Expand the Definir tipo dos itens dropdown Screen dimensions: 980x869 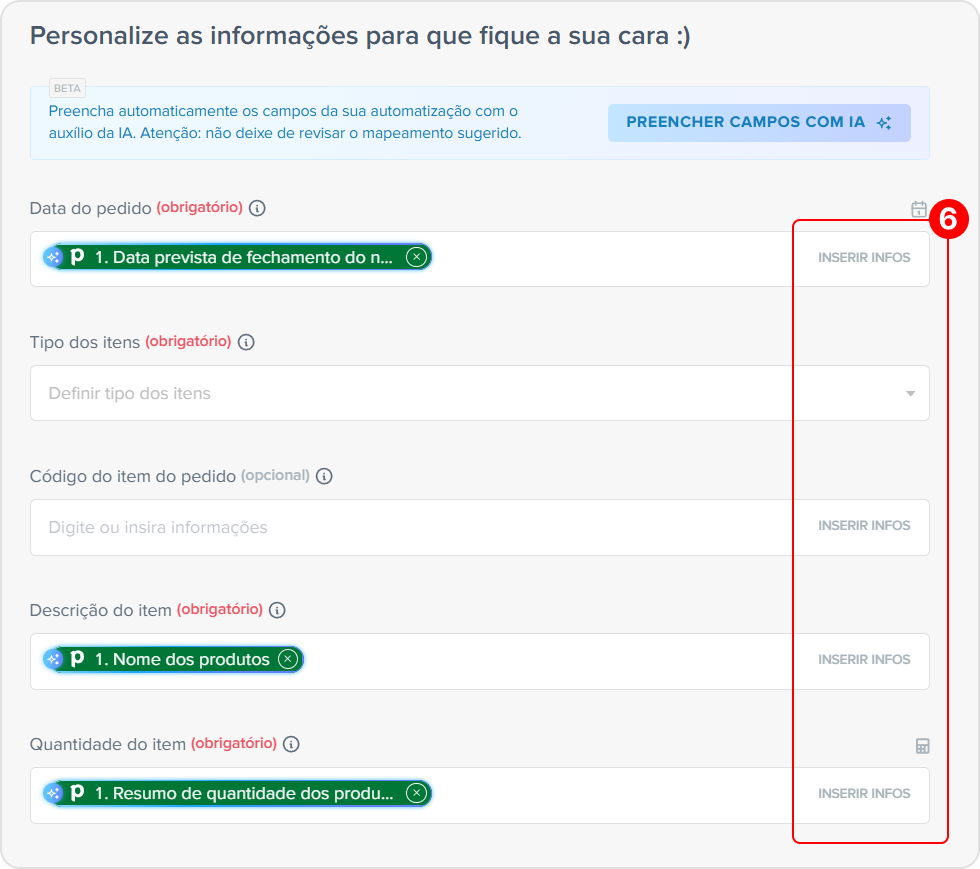click(x=479, y=393)
